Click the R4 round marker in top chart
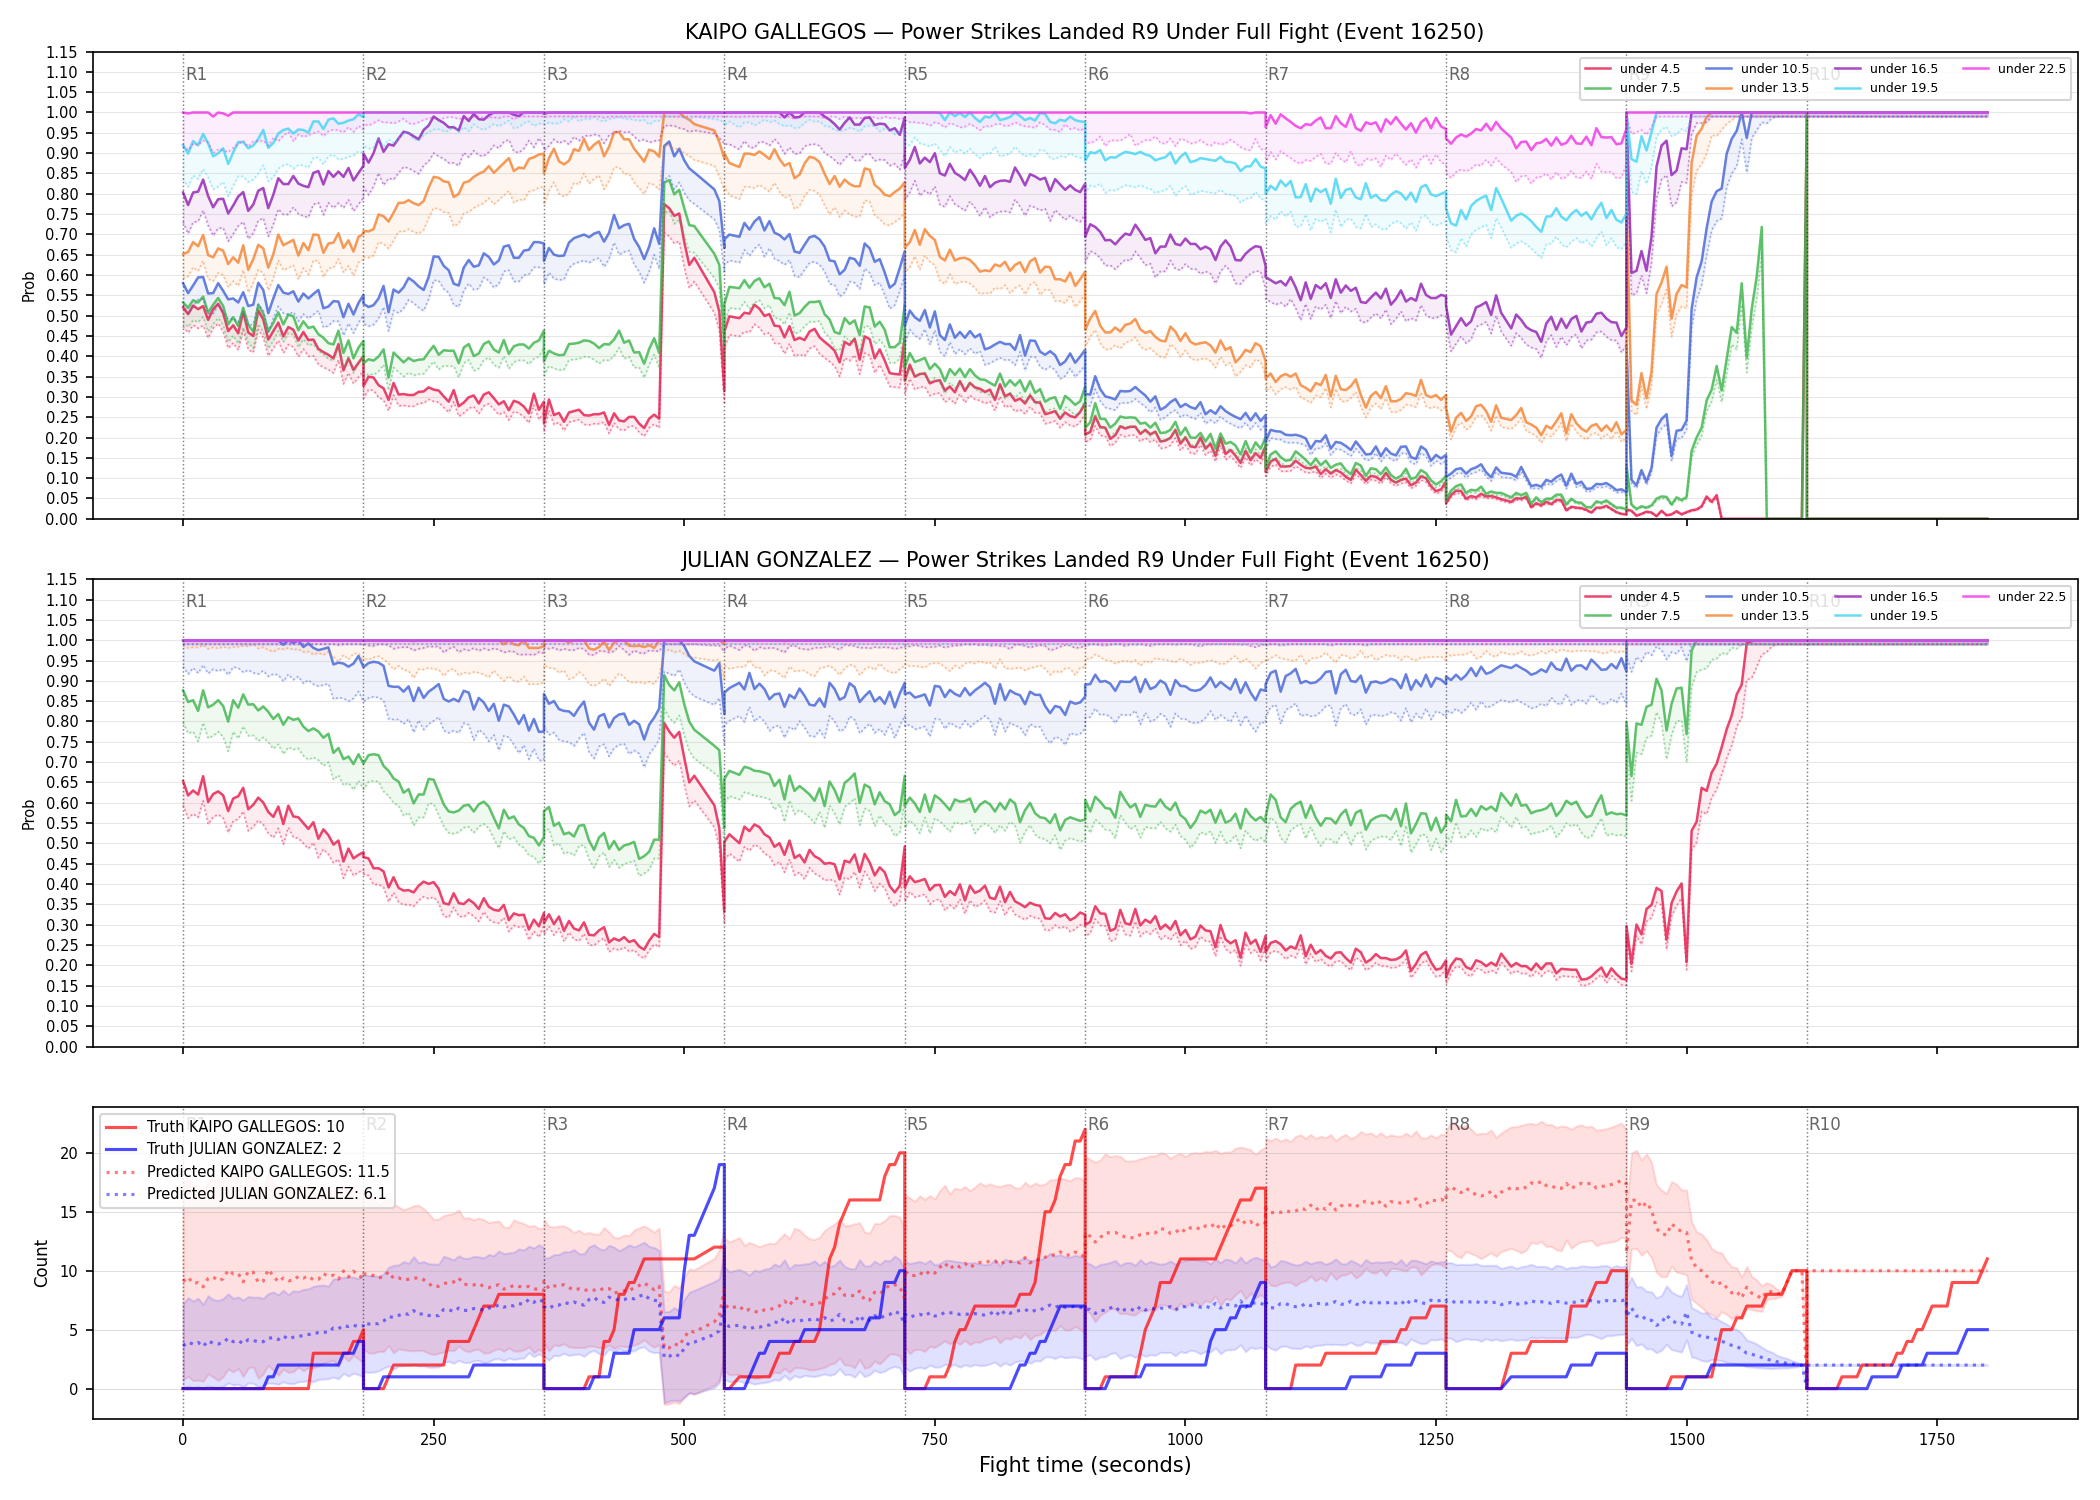The height and width of the screenshot is (1500, 2100). [x=737, y=74]
